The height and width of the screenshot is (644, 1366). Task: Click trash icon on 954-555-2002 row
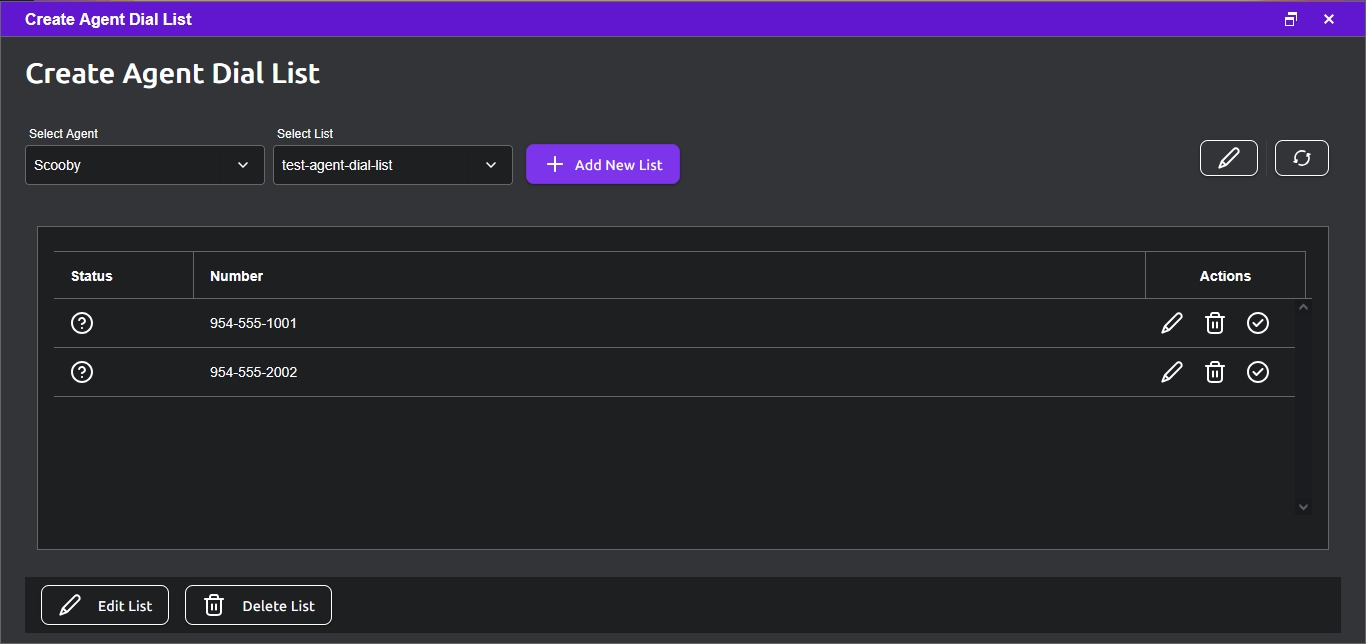[1215, 372]
